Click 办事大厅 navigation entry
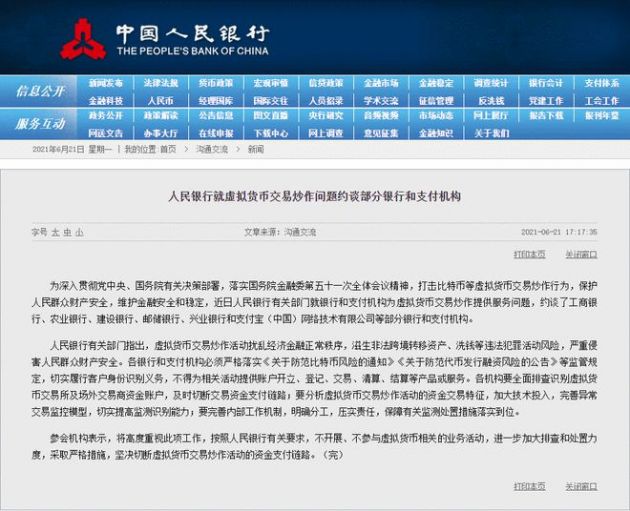Screen dimensions: 630x511 click(161, 133)
